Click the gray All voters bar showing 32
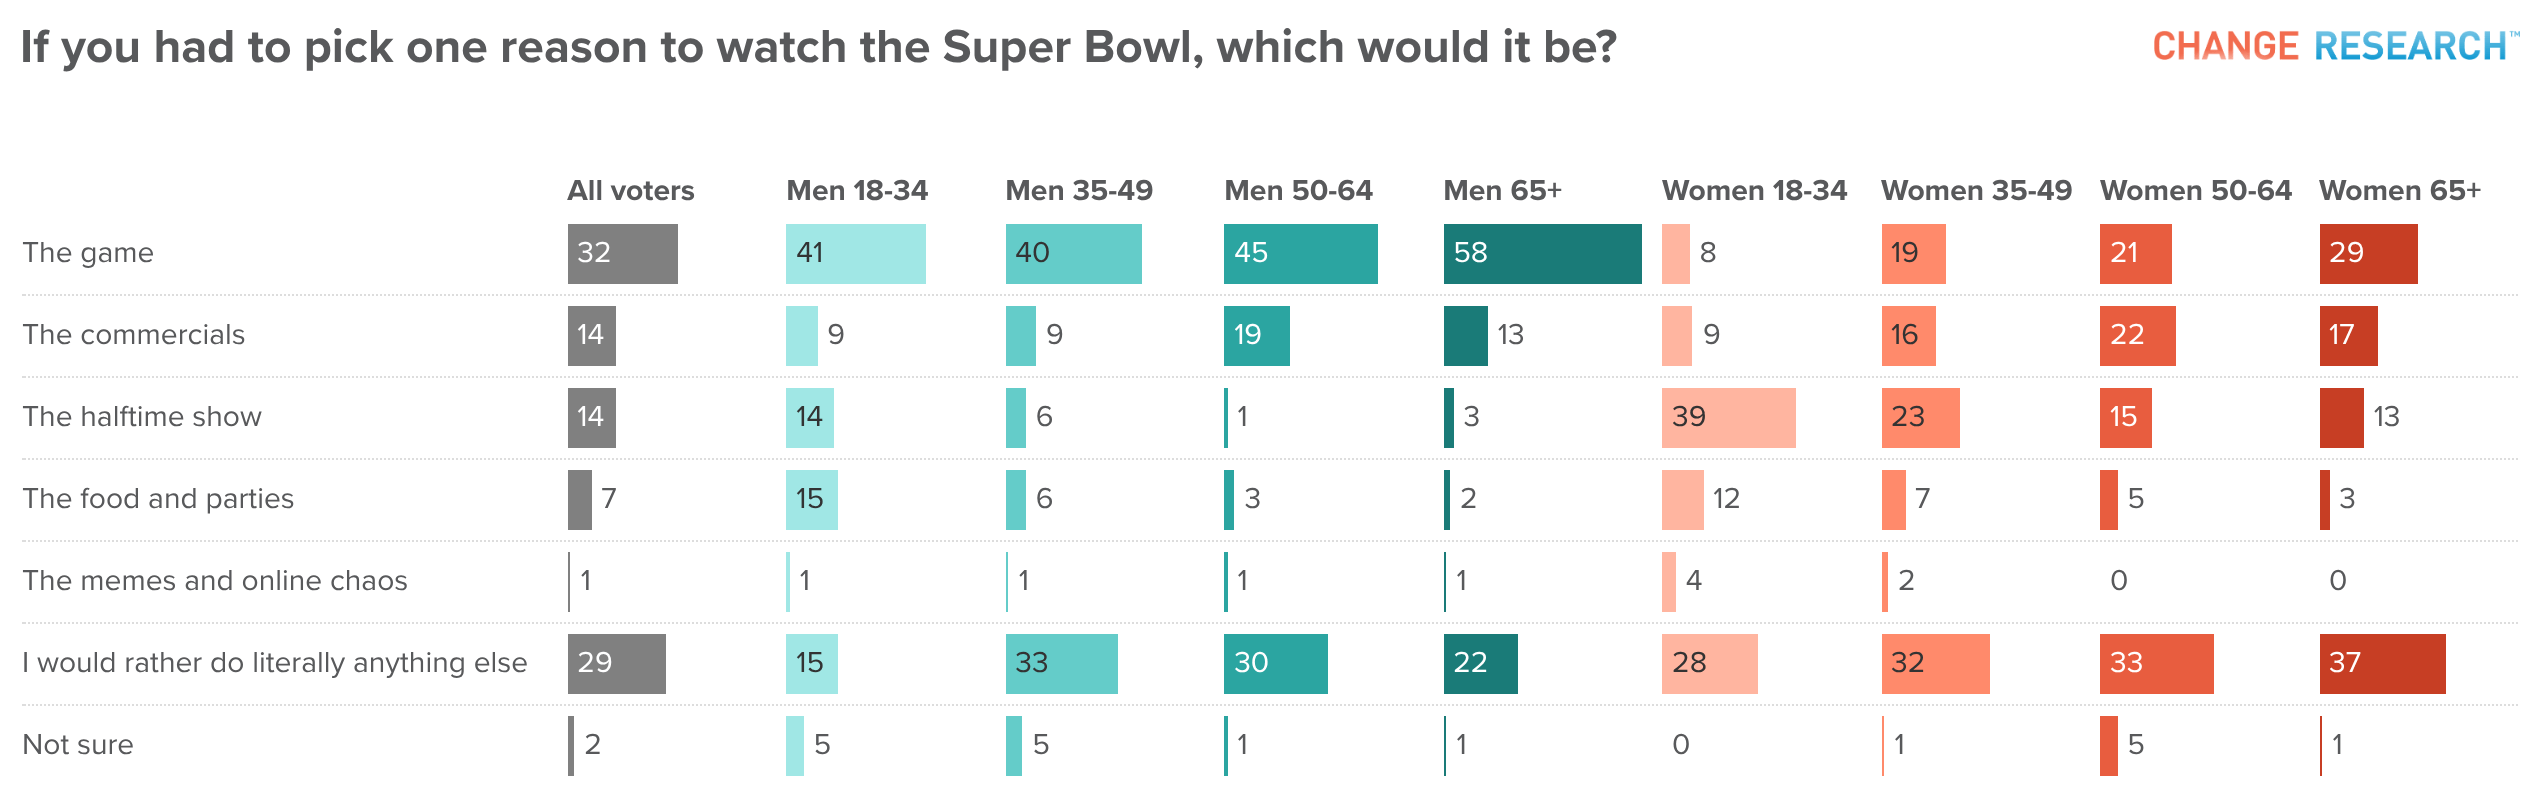Screen dimensions: 2540x796 (623, 254)
